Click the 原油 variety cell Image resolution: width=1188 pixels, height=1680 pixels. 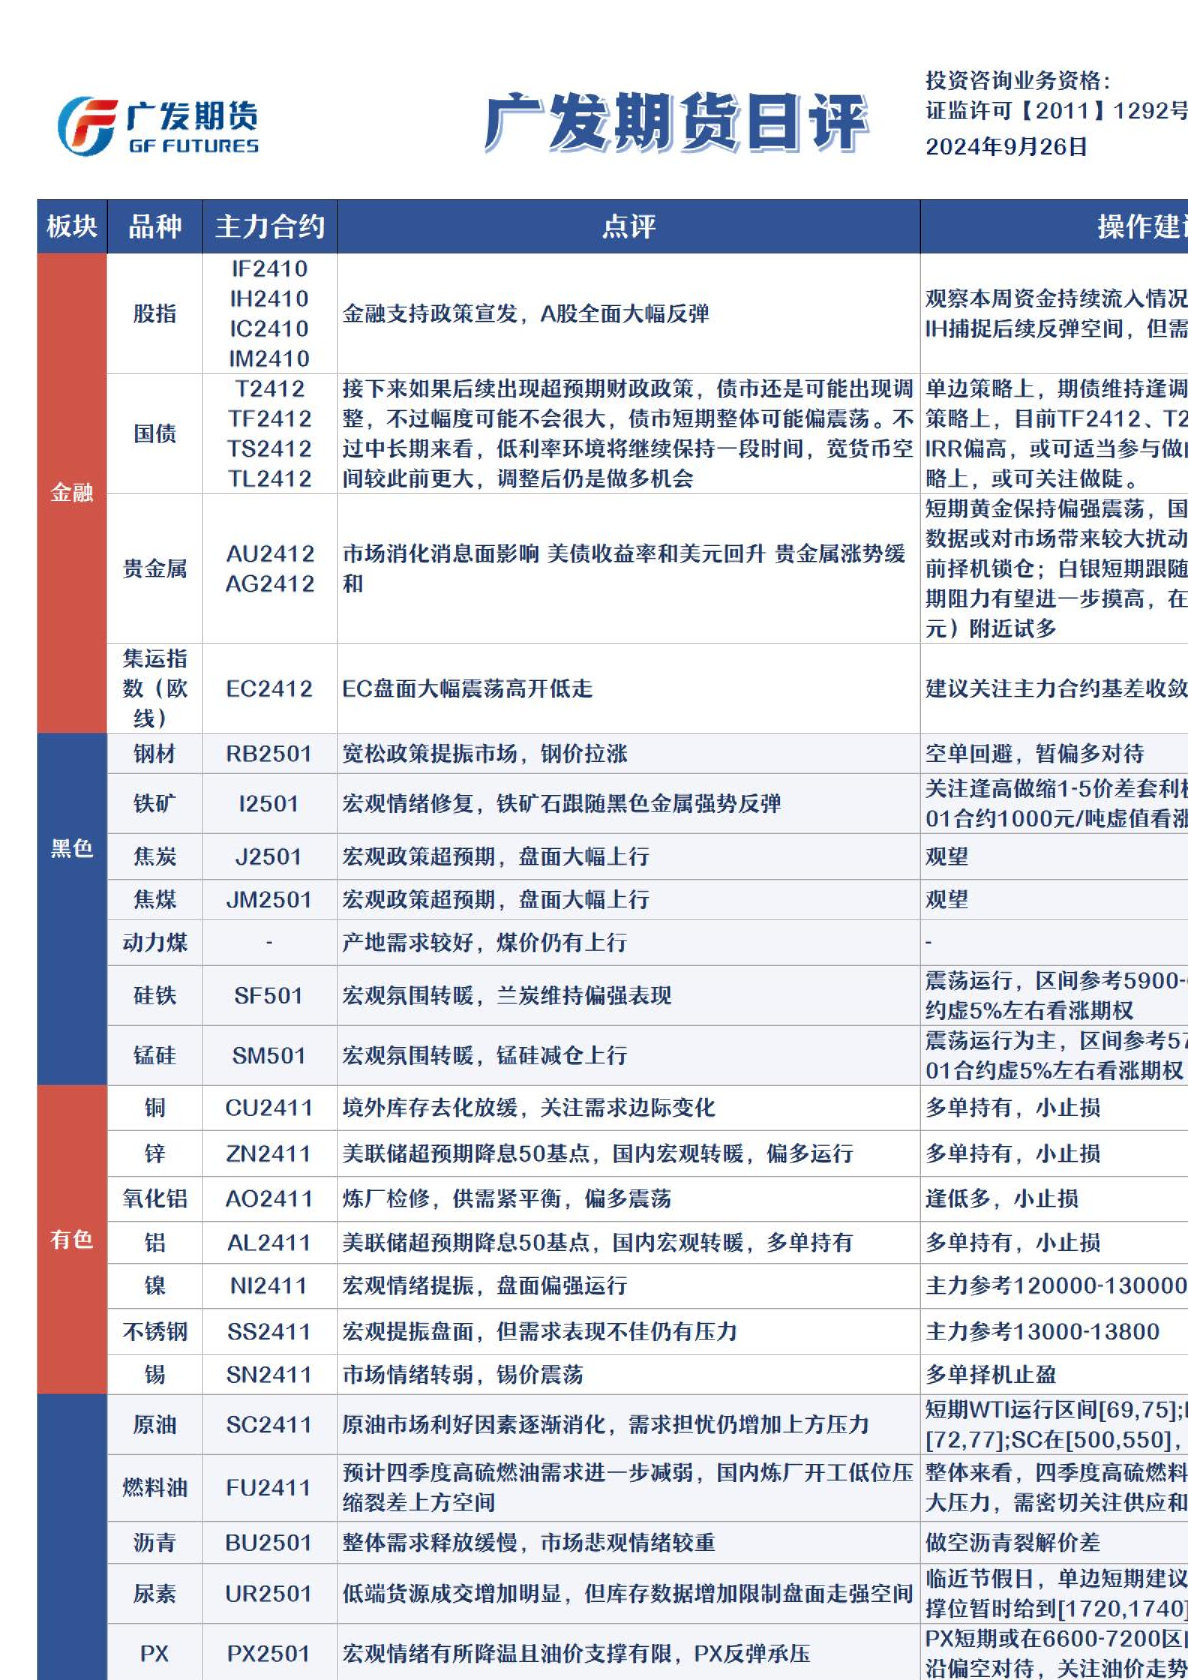[155, 1425]
